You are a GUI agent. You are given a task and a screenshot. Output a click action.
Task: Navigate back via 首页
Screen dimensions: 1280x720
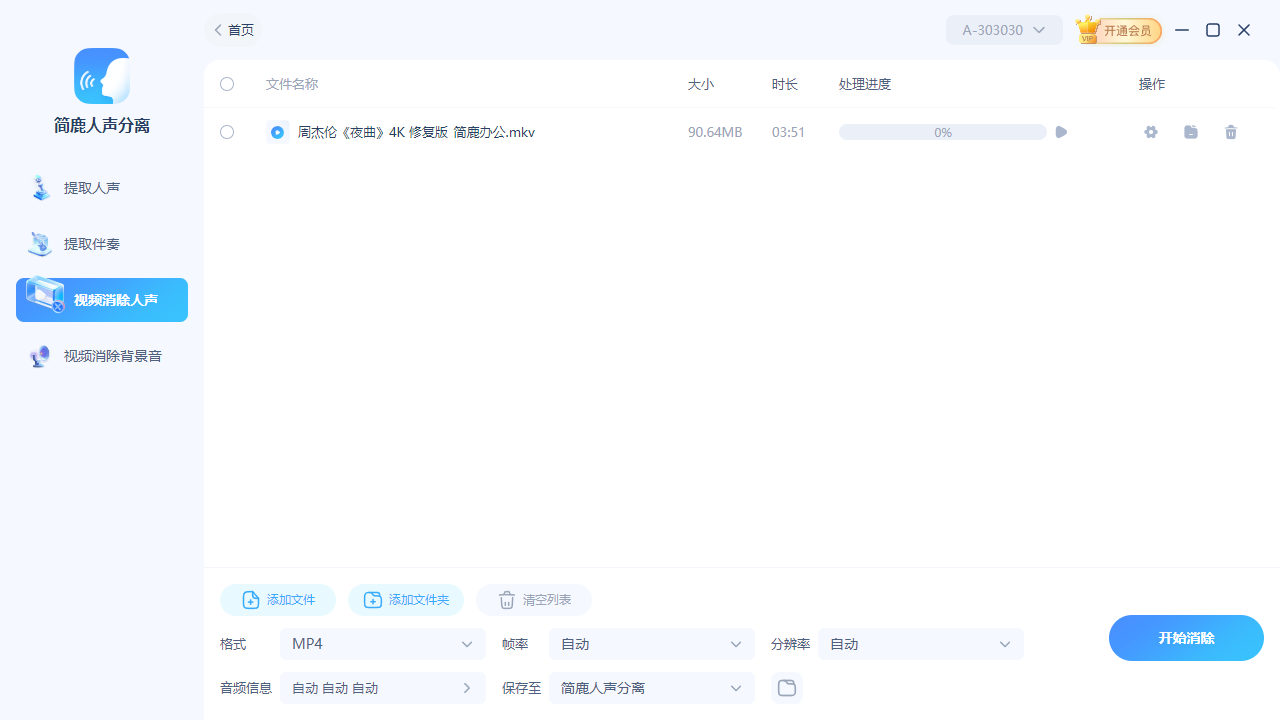coord(232,30)
